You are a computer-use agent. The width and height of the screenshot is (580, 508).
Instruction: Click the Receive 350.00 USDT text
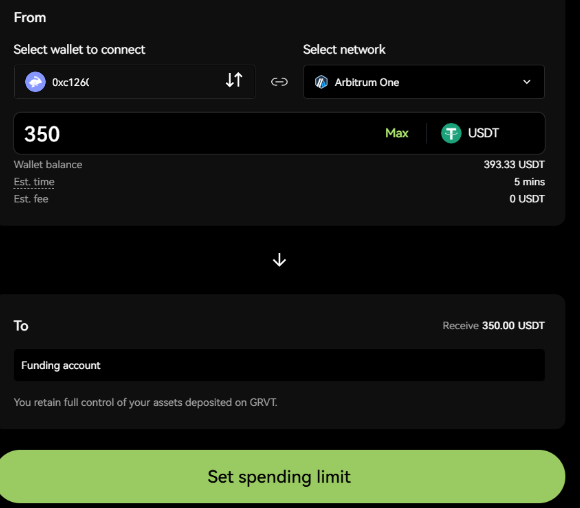click(493, 326)
